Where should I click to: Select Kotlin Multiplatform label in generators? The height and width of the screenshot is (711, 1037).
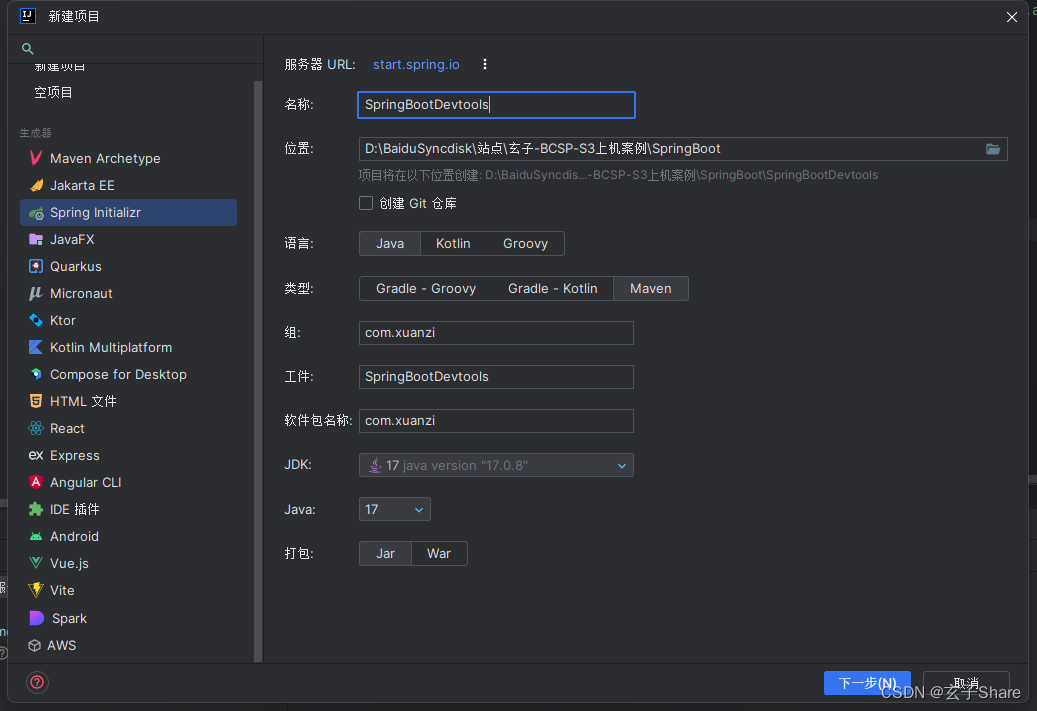tap(111, 347)
